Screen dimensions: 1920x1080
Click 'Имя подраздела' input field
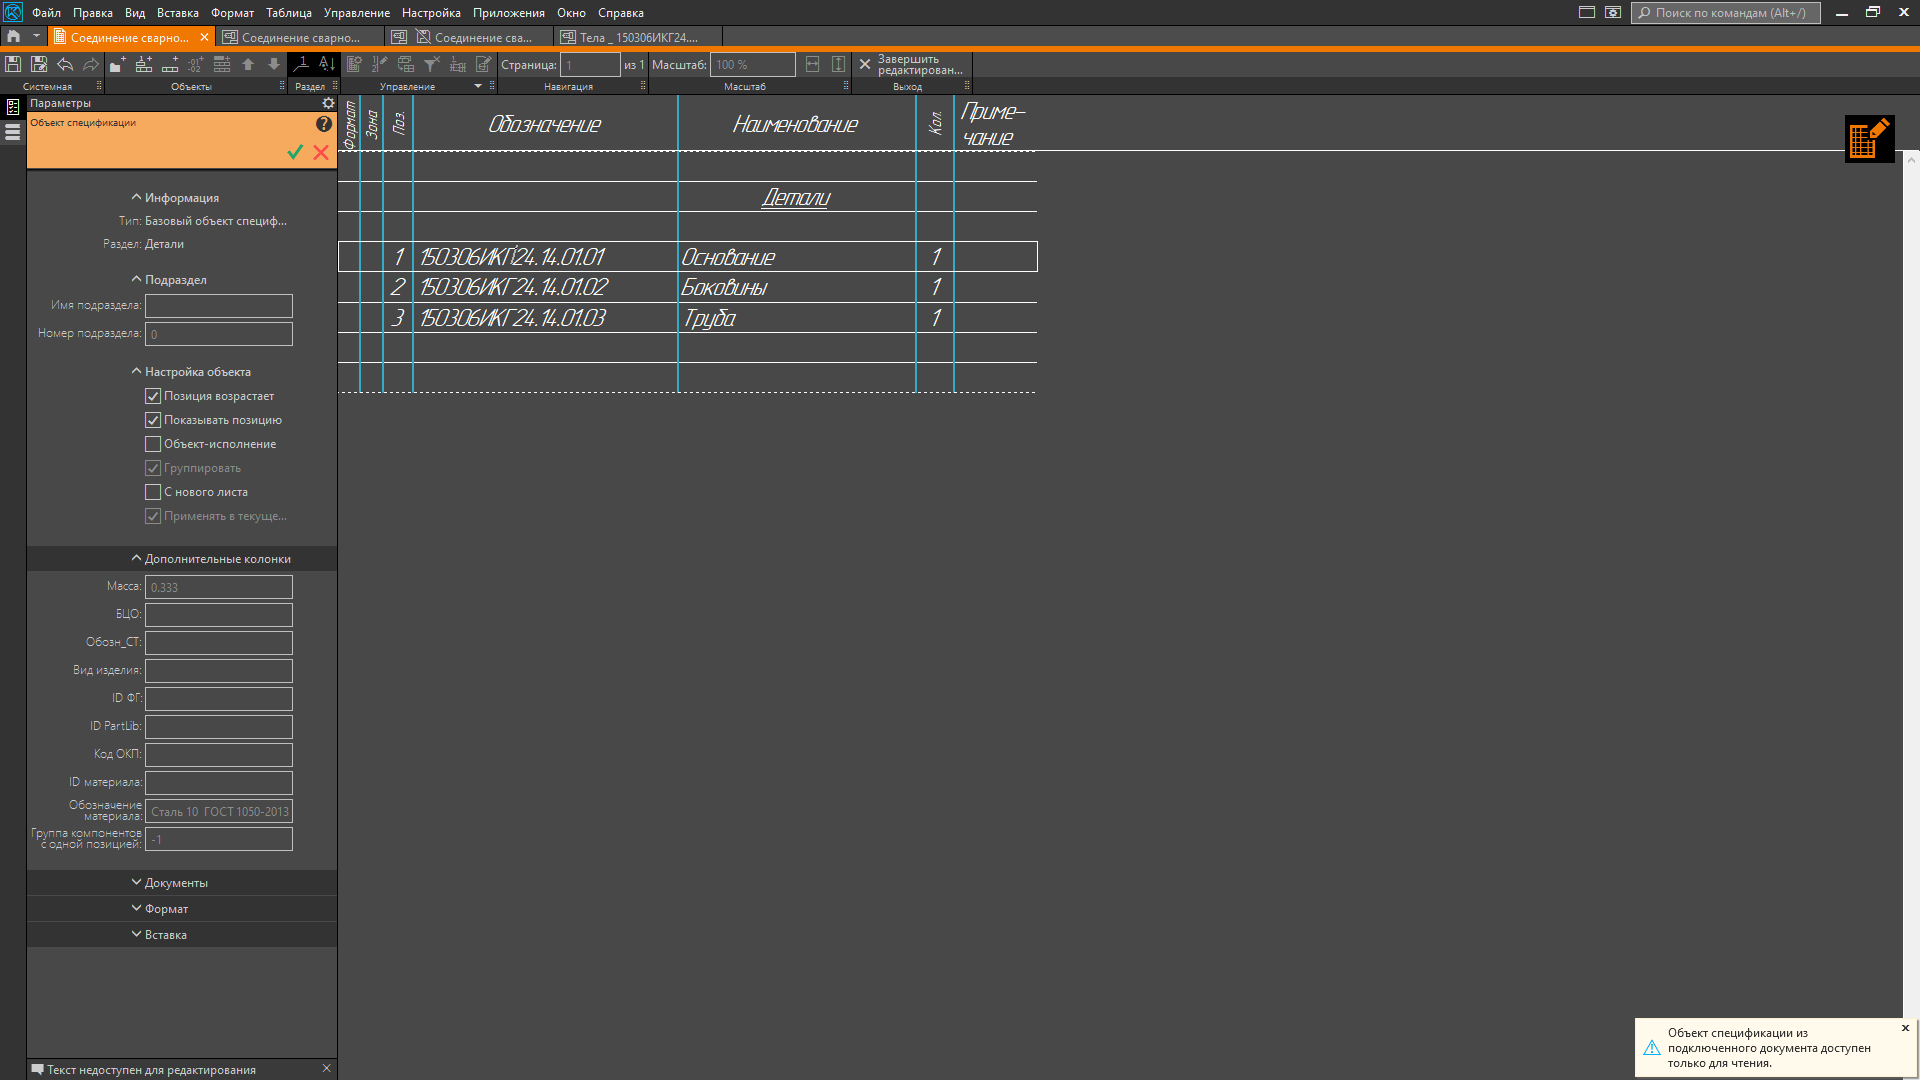click(x=219, y=306)
